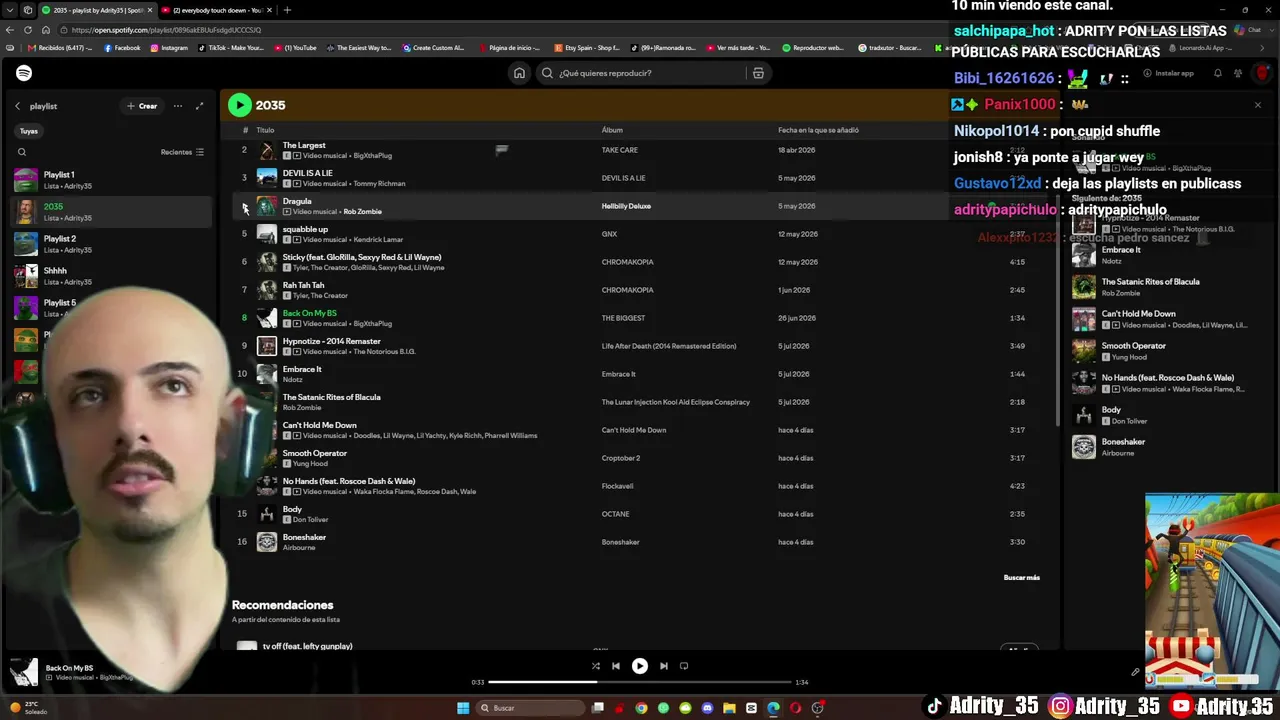Viewport: 1280px width, 720px height.
Task: Seek within the song progress bar
Action: point(640,682)
